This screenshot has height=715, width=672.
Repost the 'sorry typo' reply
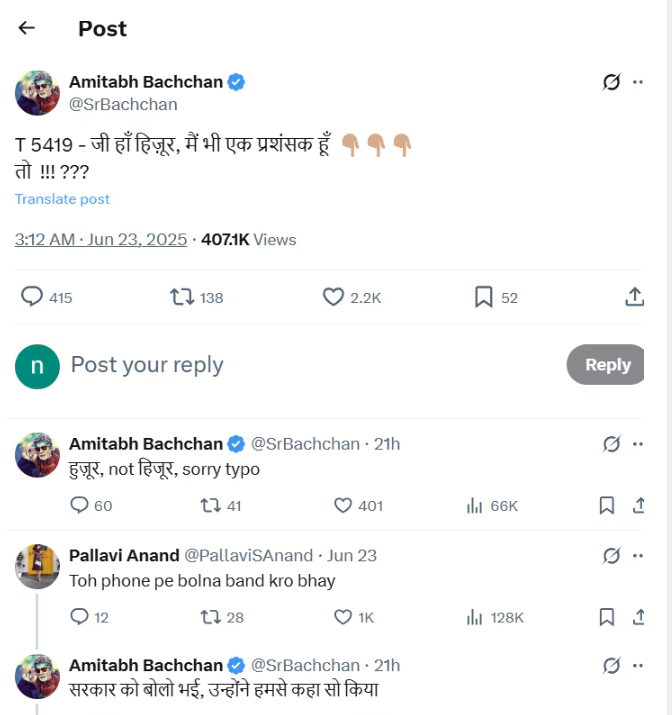[210, 506]
